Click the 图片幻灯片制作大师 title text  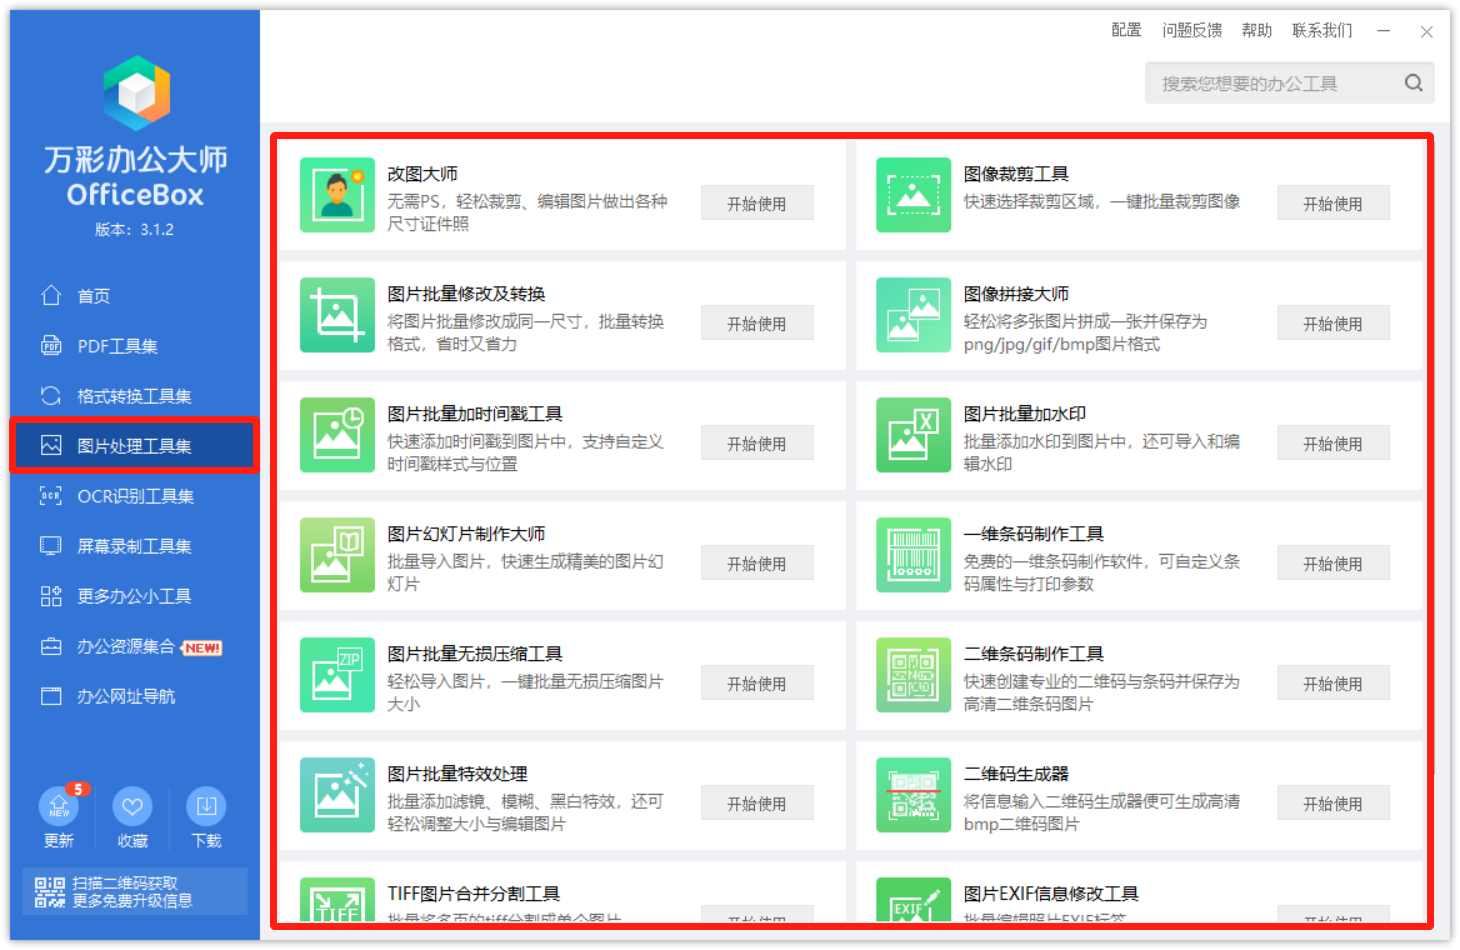tap(467, 534)
